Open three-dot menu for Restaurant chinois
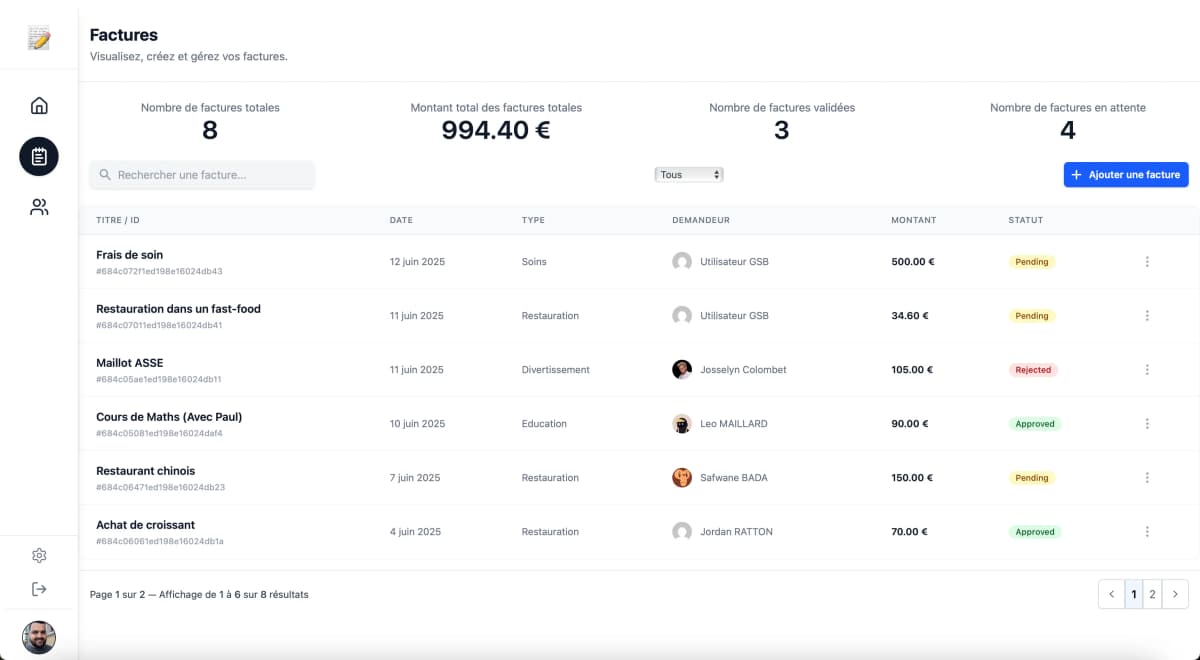The image size is (1200, 660). coord(1147,478)
